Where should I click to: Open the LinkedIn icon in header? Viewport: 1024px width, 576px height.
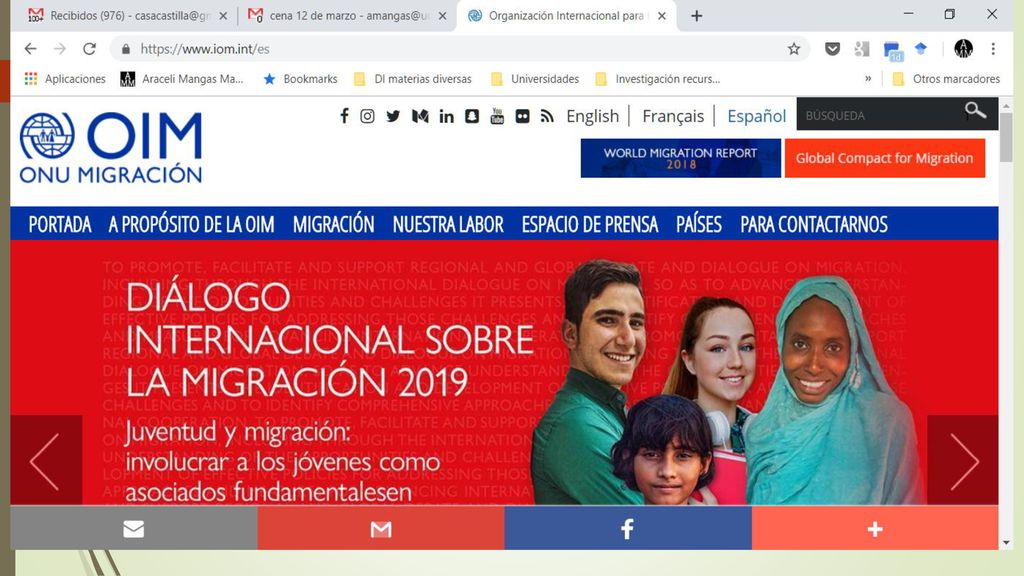(446, 116)
